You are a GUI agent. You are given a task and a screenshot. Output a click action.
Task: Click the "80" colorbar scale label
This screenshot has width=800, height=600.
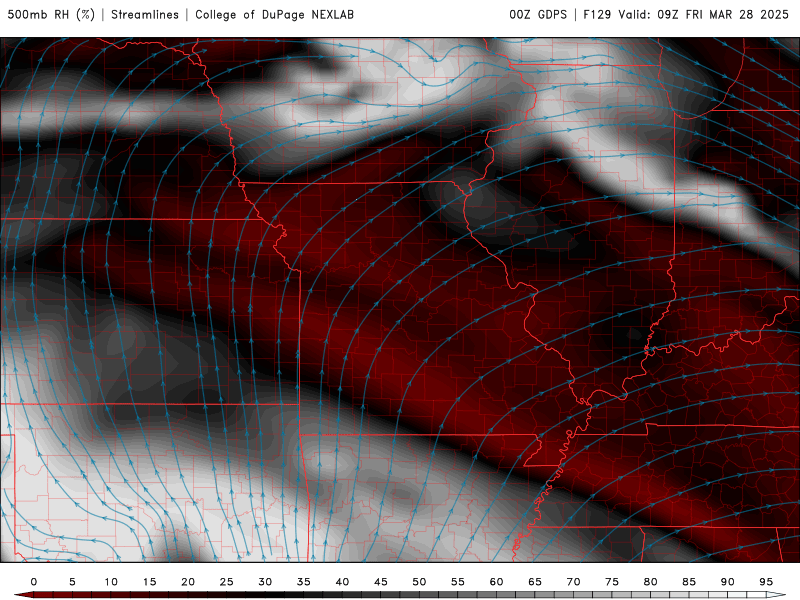tap(650, 582)
